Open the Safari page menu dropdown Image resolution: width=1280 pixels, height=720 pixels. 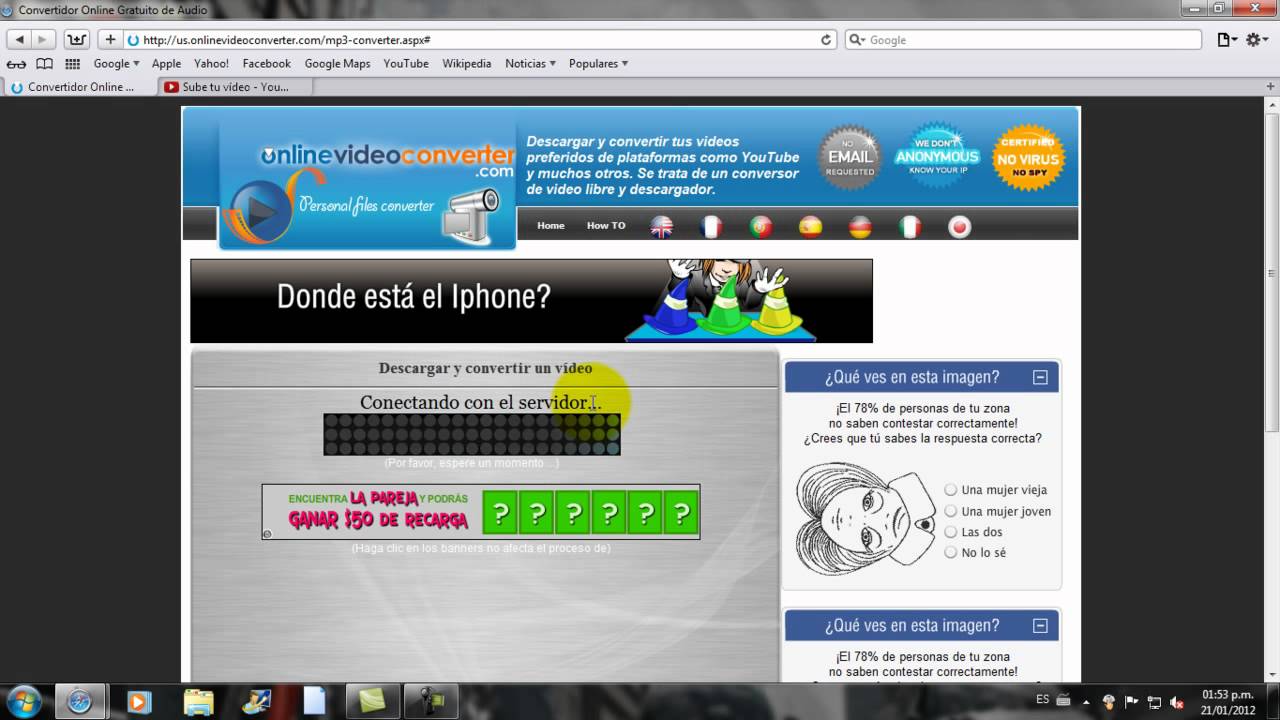(1227, 40)
